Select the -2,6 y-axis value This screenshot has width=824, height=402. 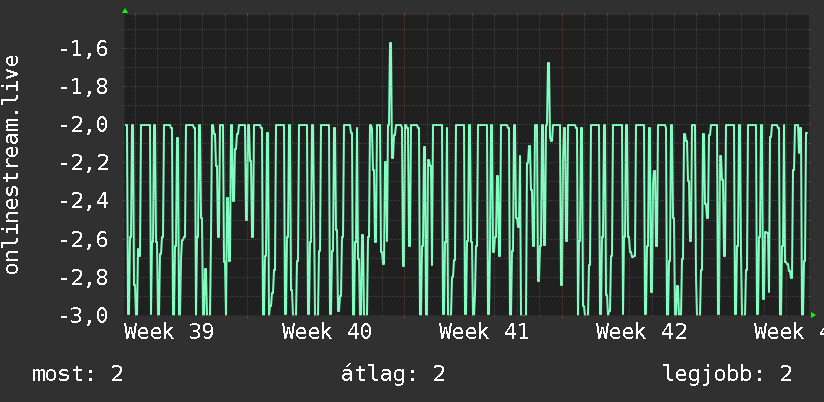(x=84, y=240)
